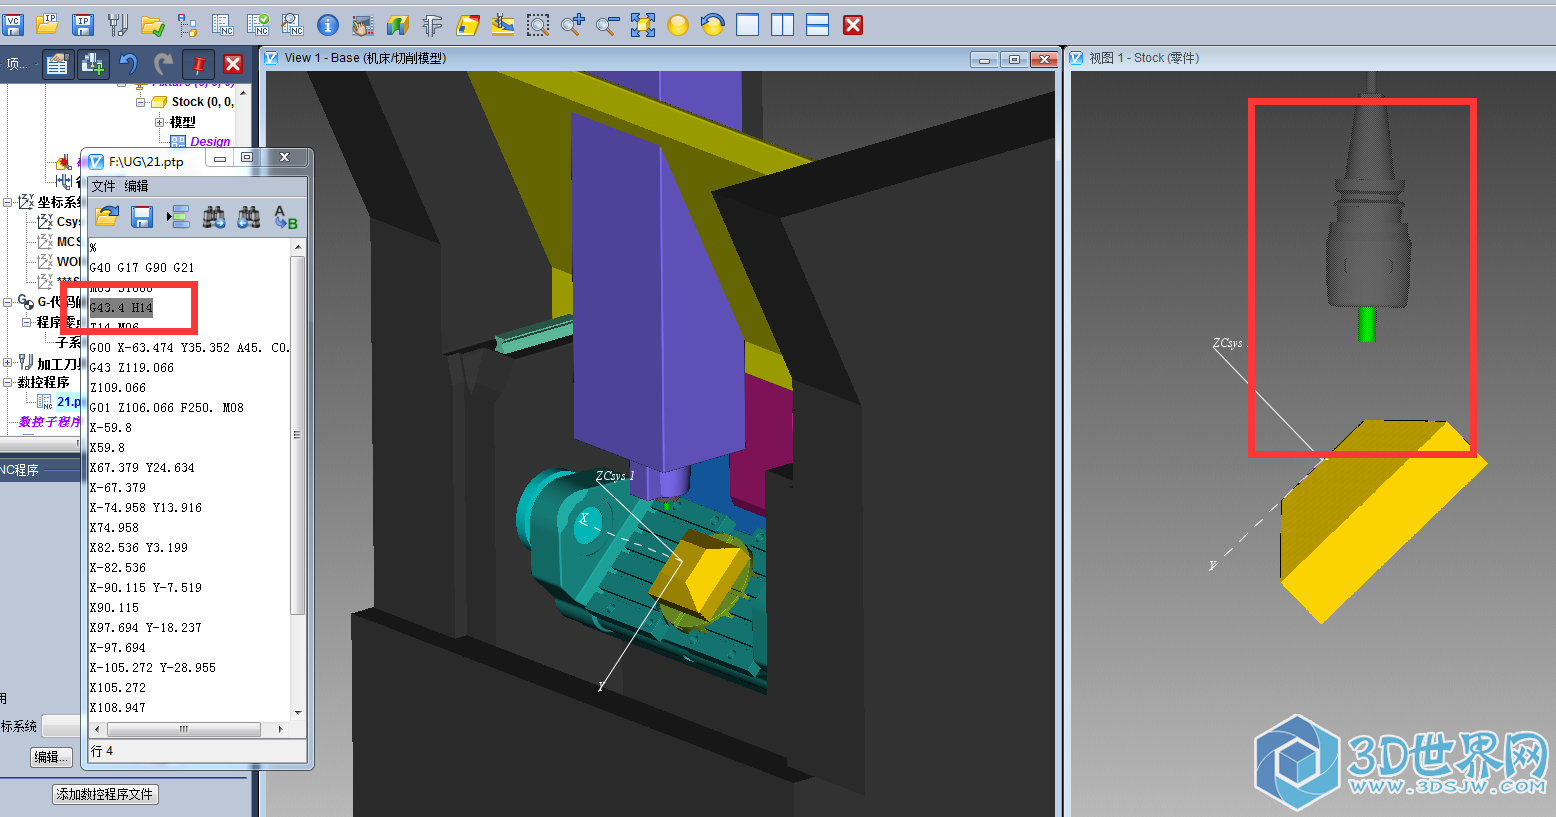Click the Save project (VC) toolbar icon
The height and width of the screenshot is (817, 1556).
[x=13, y=25]
